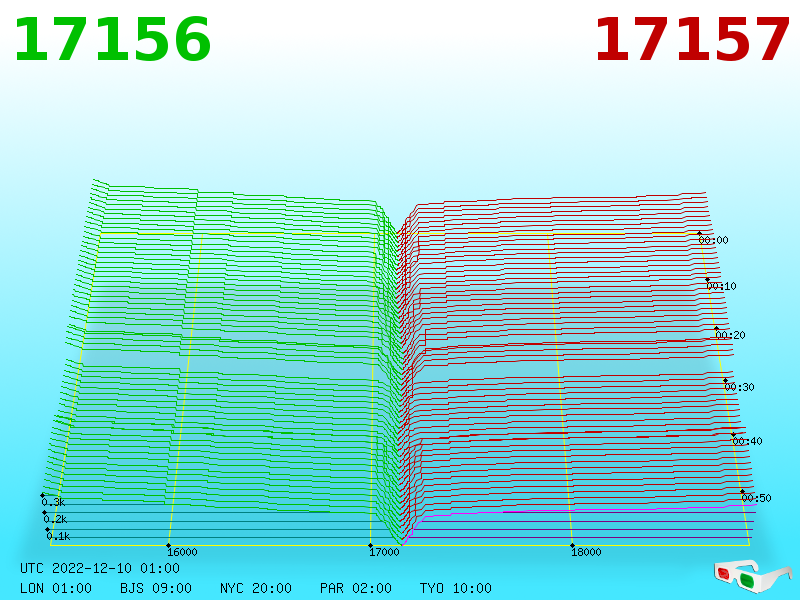Click the 00:00 time axis marker
This screenshot has width=800, height=600.
pyautogui.click(x=713, y=240)
